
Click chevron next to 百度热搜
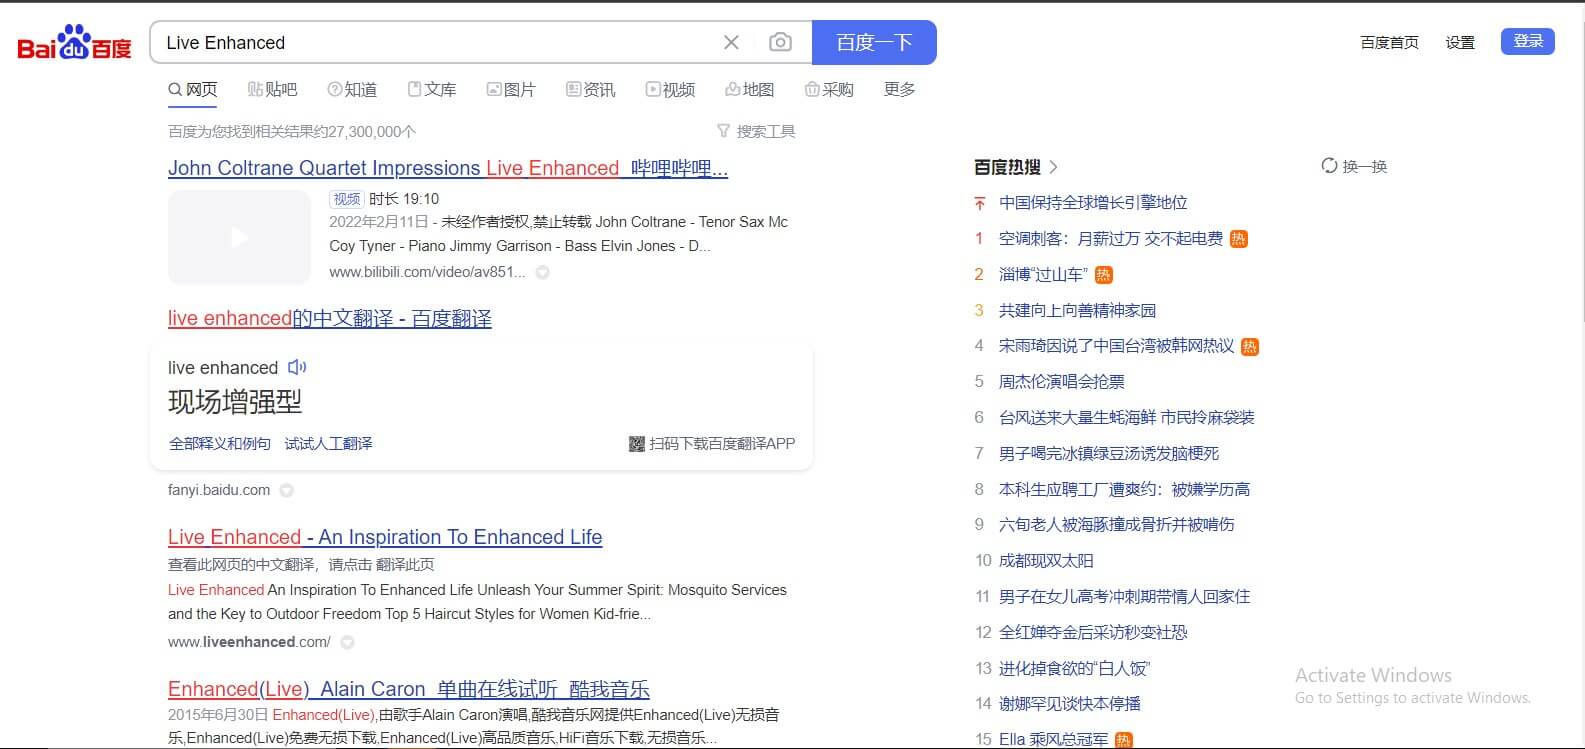1053,167
